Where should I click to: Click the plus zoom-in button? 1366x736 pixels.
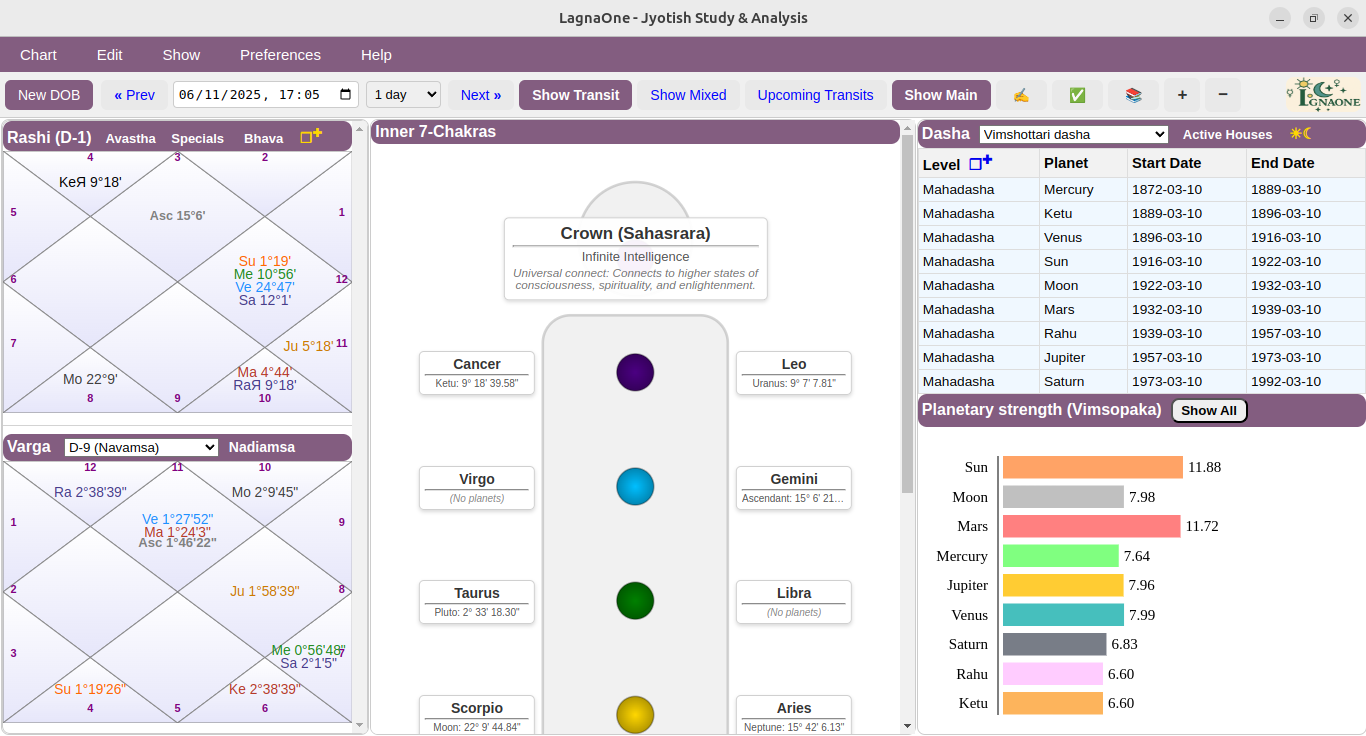[1182, 95]
